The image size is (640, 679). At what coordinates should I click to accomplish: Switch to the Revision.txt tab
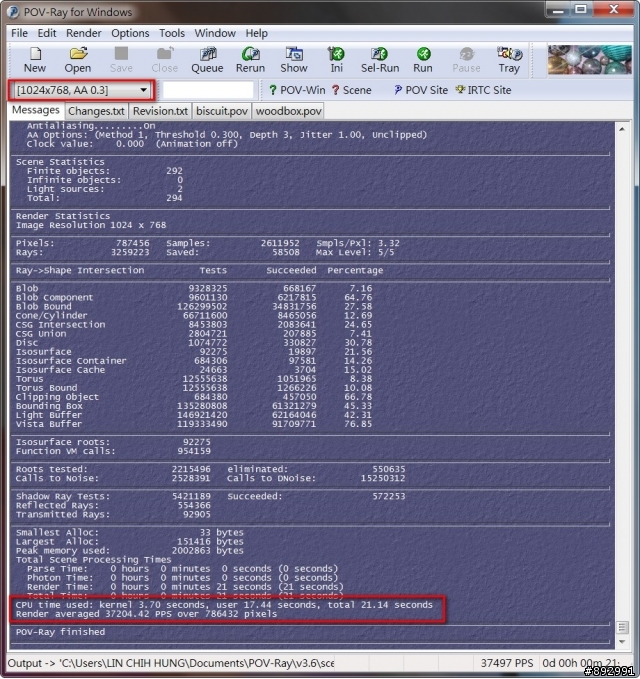[160, 111]
